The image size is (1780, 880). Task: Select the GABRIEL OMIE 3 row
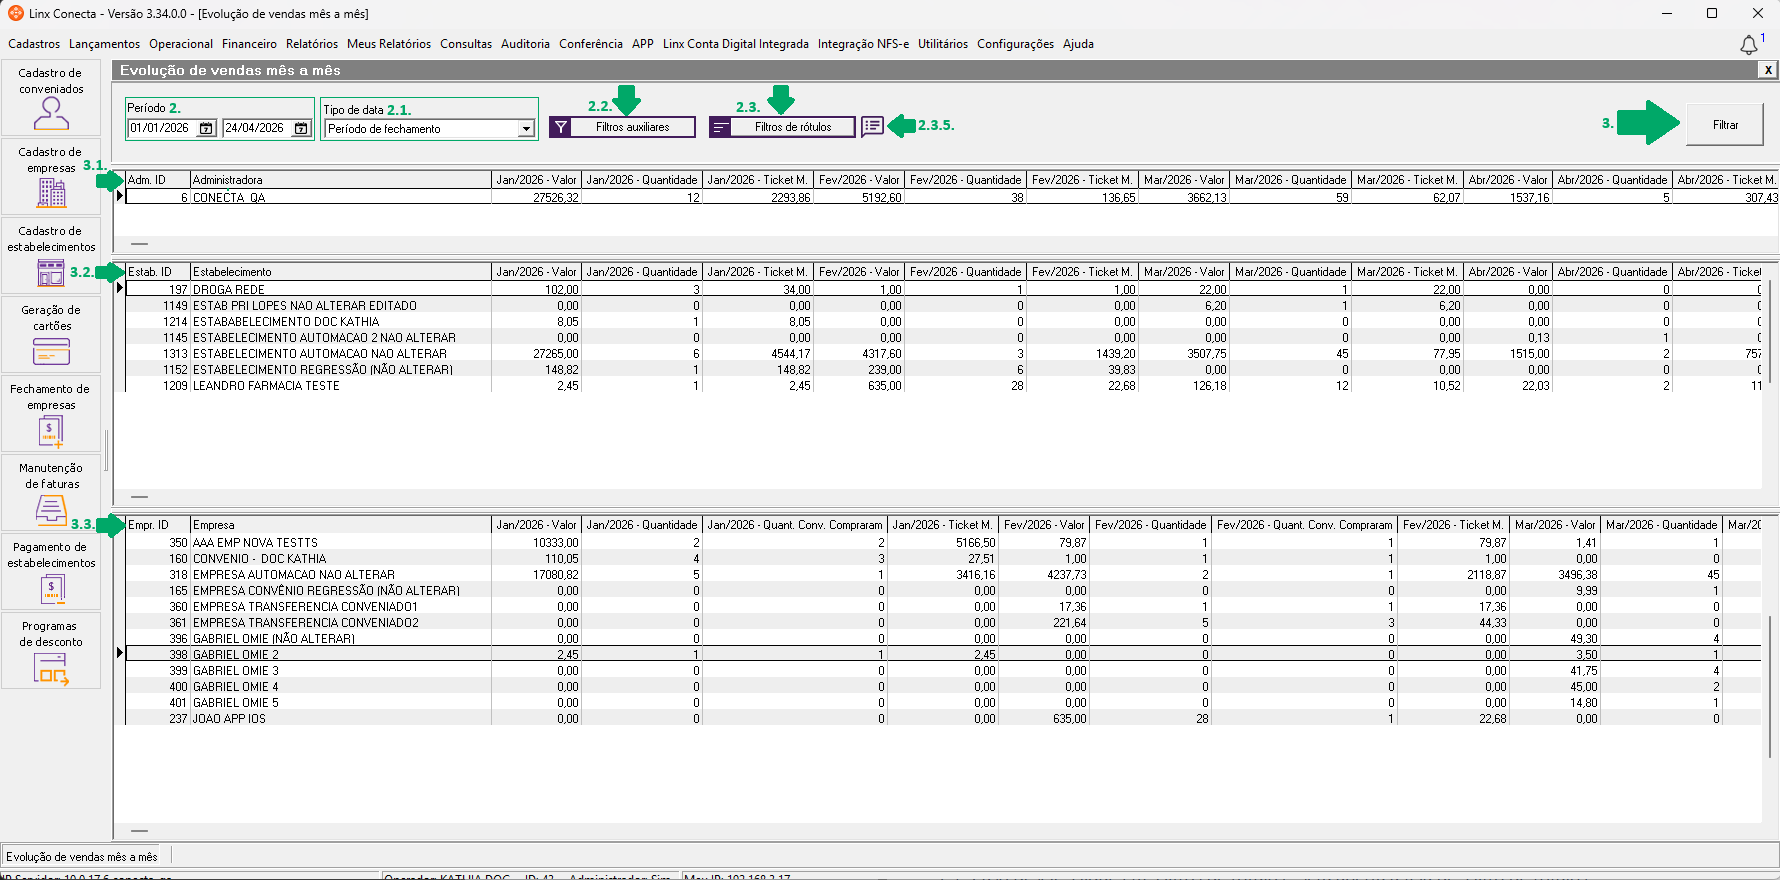click(943, 671)
